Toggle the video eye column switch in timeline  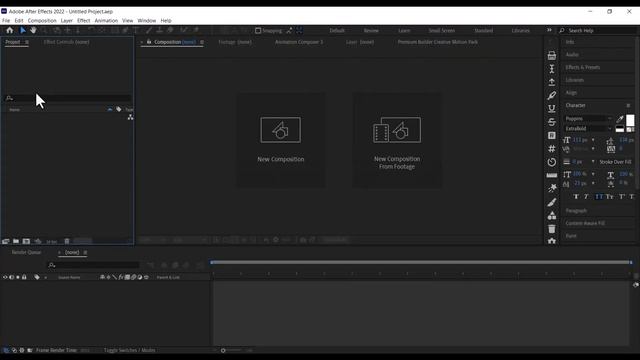(x=5, y=277)
